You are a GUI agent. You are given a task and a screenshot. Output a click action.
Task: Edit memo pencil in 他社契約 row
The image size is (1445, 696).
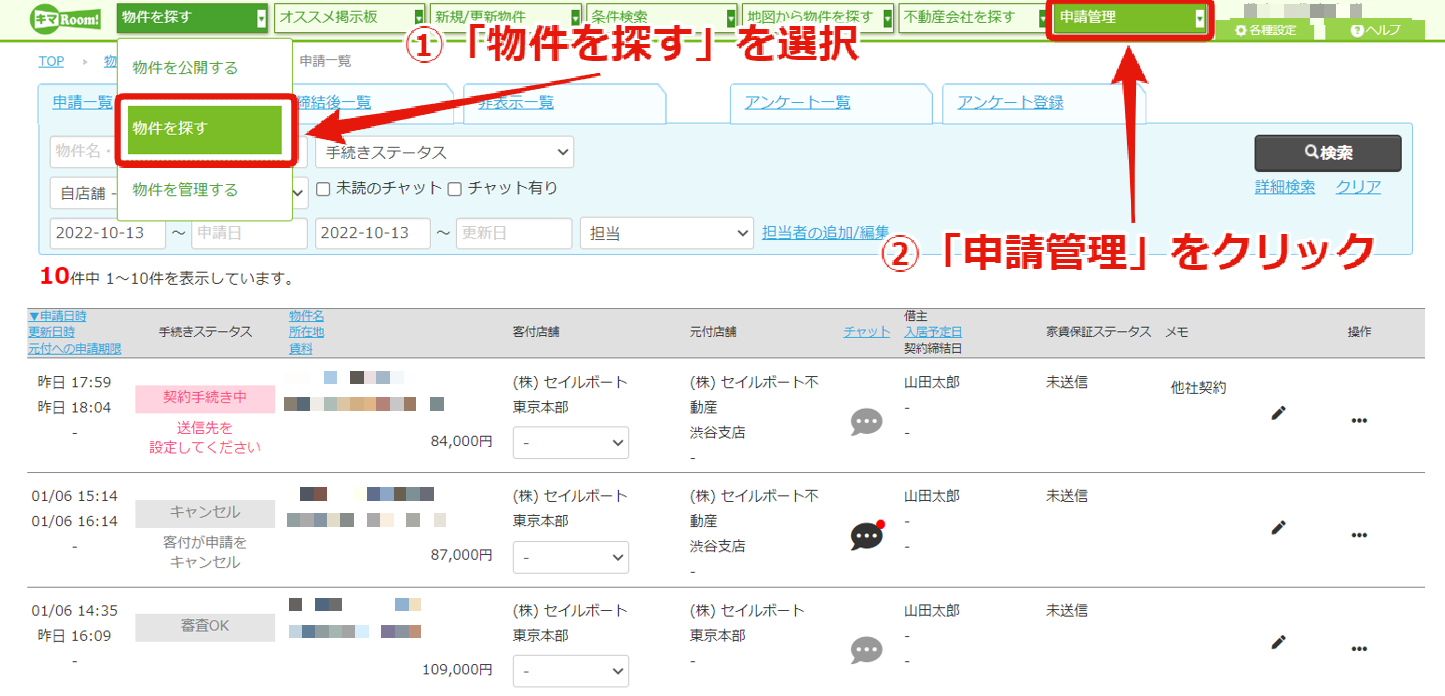click(1278, 412)
